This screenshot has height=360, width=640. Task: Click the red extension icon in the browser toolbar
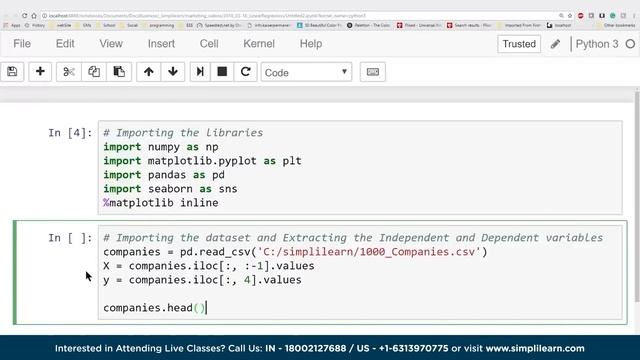[580, 16]
